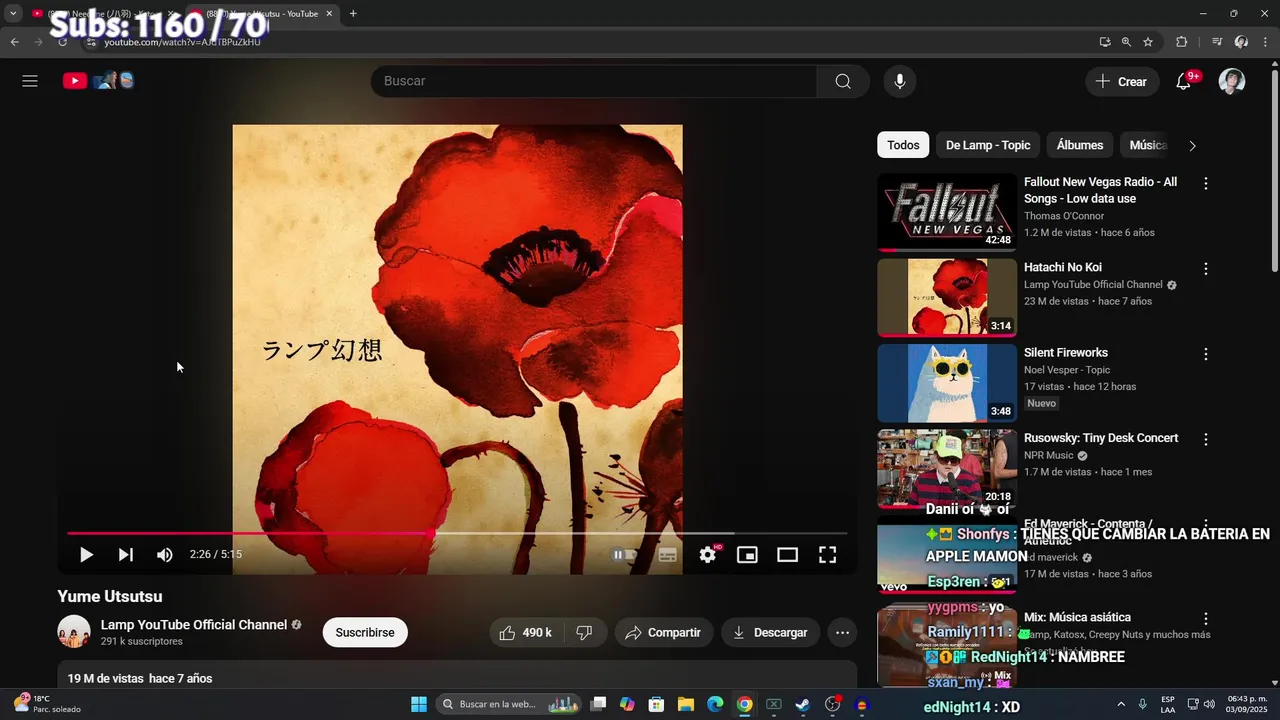The height and width of the screenshot is (720, 1280).
Task: Open the Xbox app on the taskbar
Action: click(773, 704)
